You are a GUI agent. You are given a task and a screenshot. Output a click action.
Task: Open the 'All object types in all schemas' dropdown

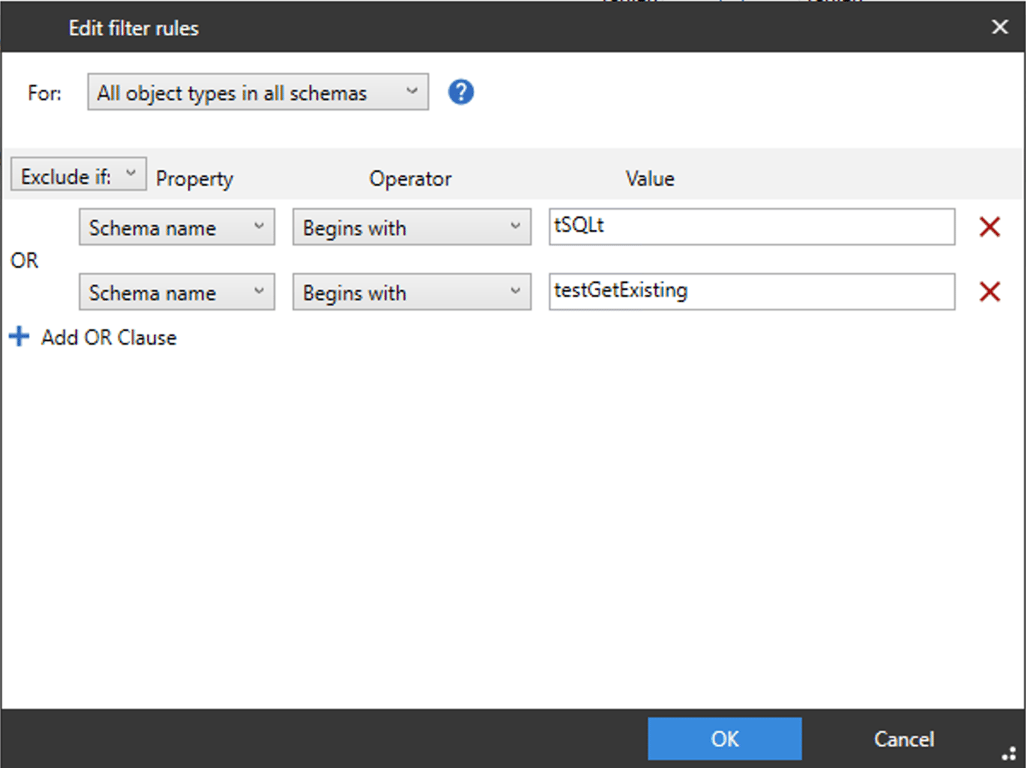click(x=258, y=93)
